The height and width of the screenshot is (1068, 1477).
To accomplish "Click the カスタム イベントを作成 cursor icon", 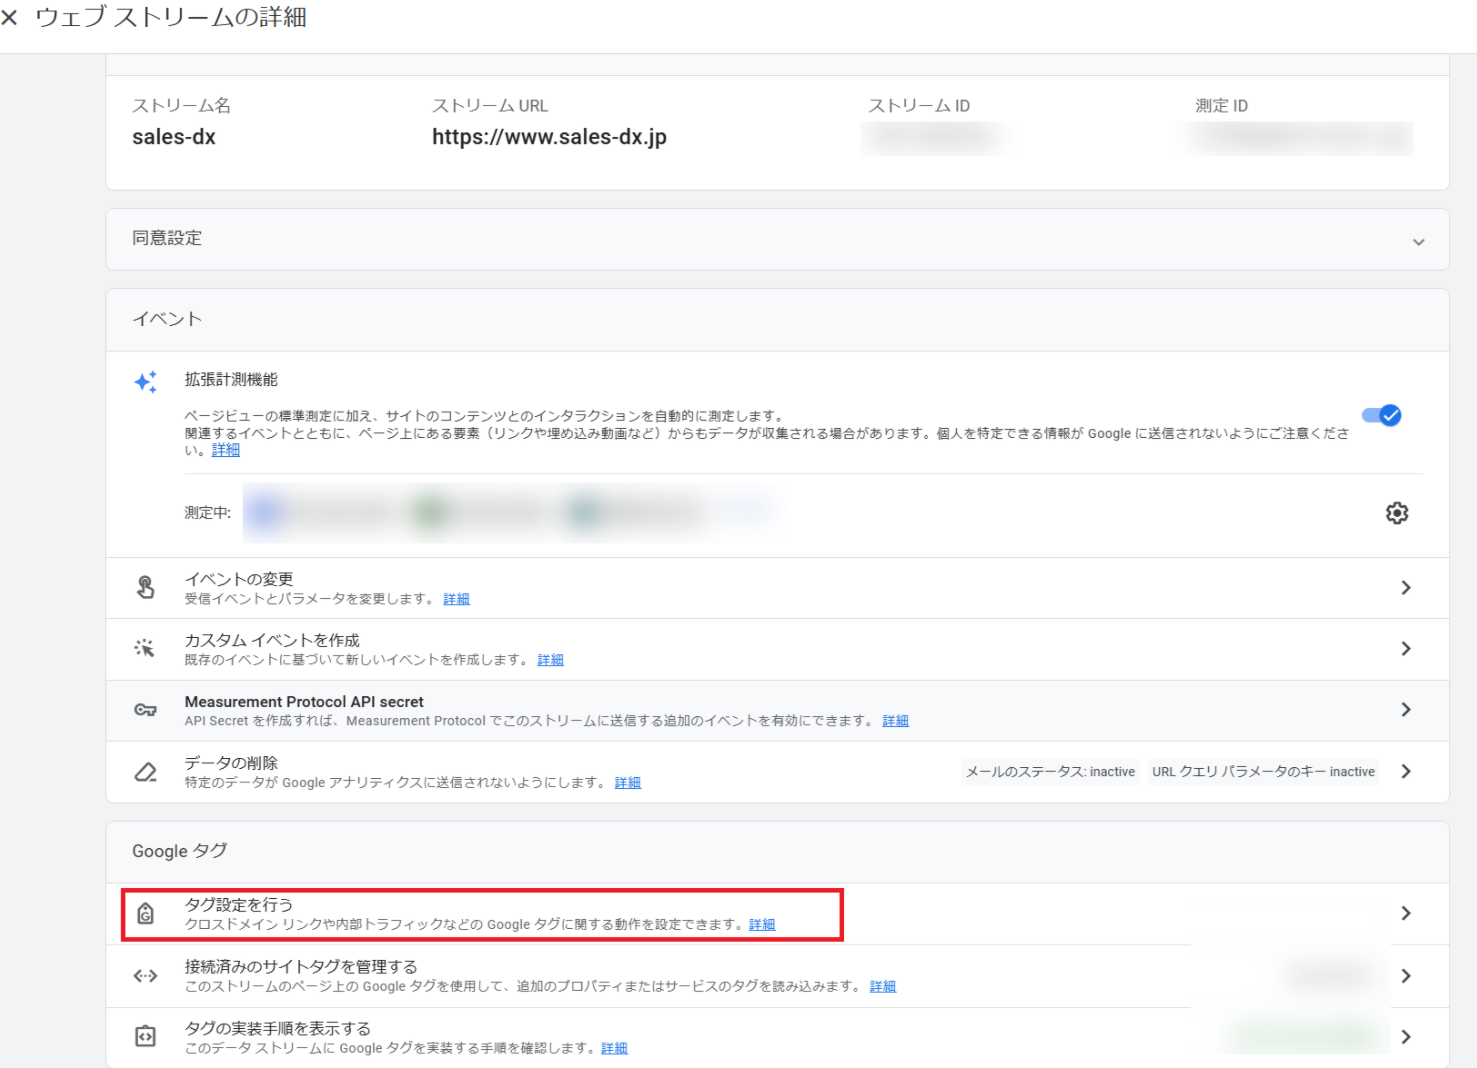I will click(145, 648).
